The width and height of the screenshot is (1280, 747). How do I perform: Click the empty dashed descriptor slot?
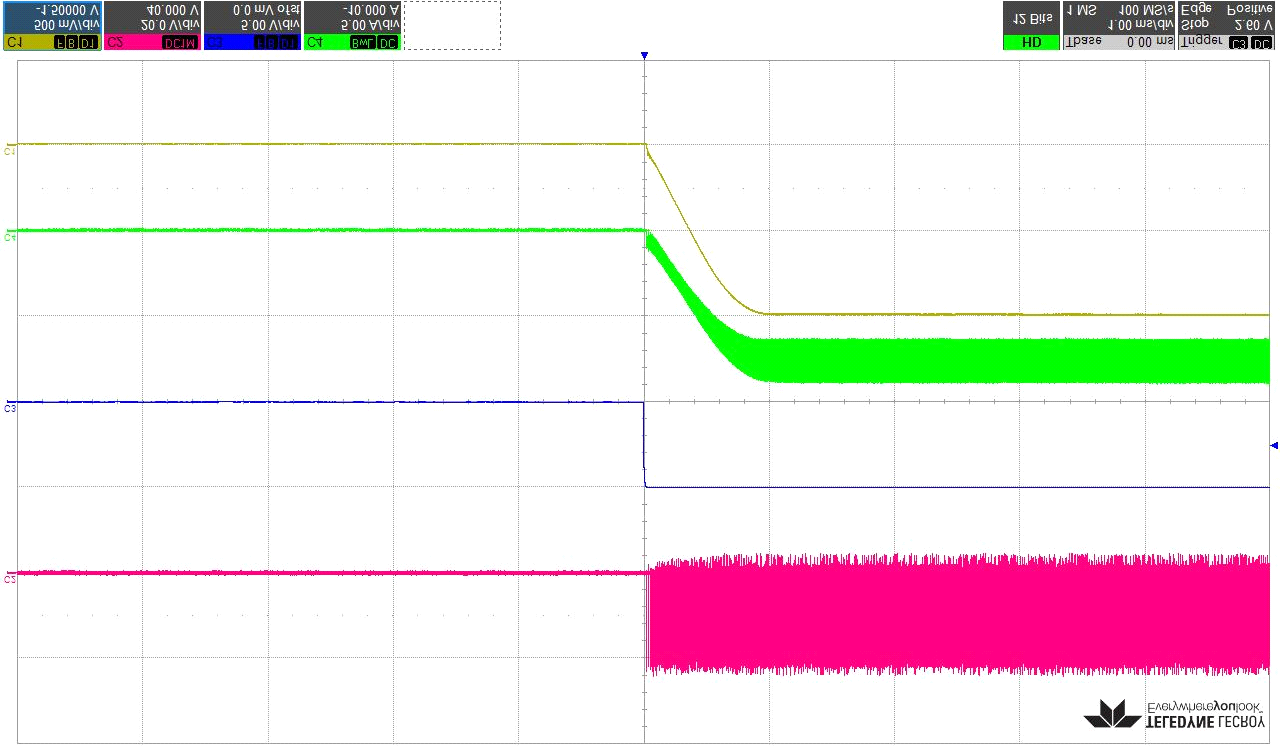click(x=452, y=26)
